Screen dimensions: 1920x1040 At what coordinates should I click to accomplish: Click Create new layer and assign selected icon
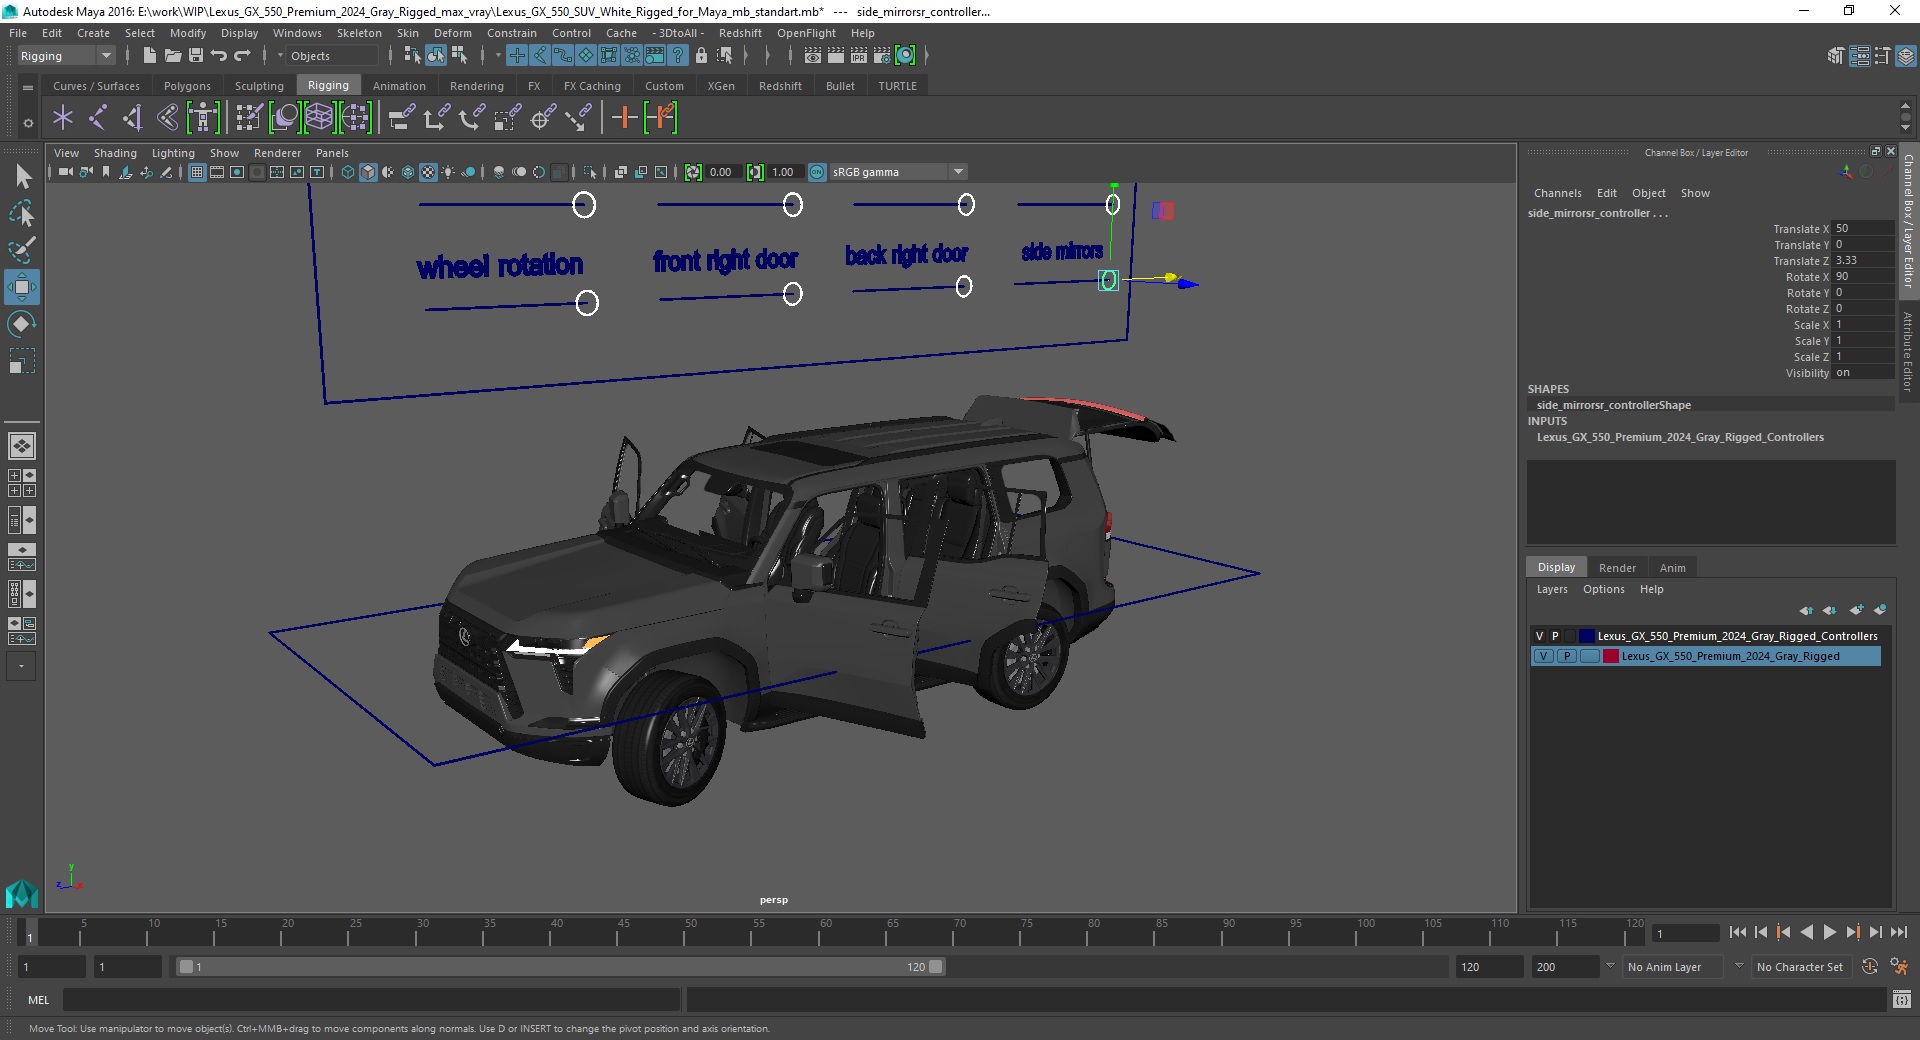click(x=1880, y=610)
